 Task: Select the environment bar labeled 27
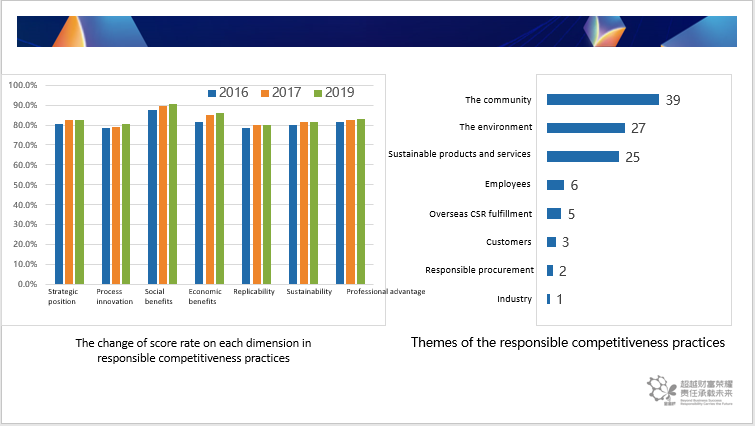point(586,128)
